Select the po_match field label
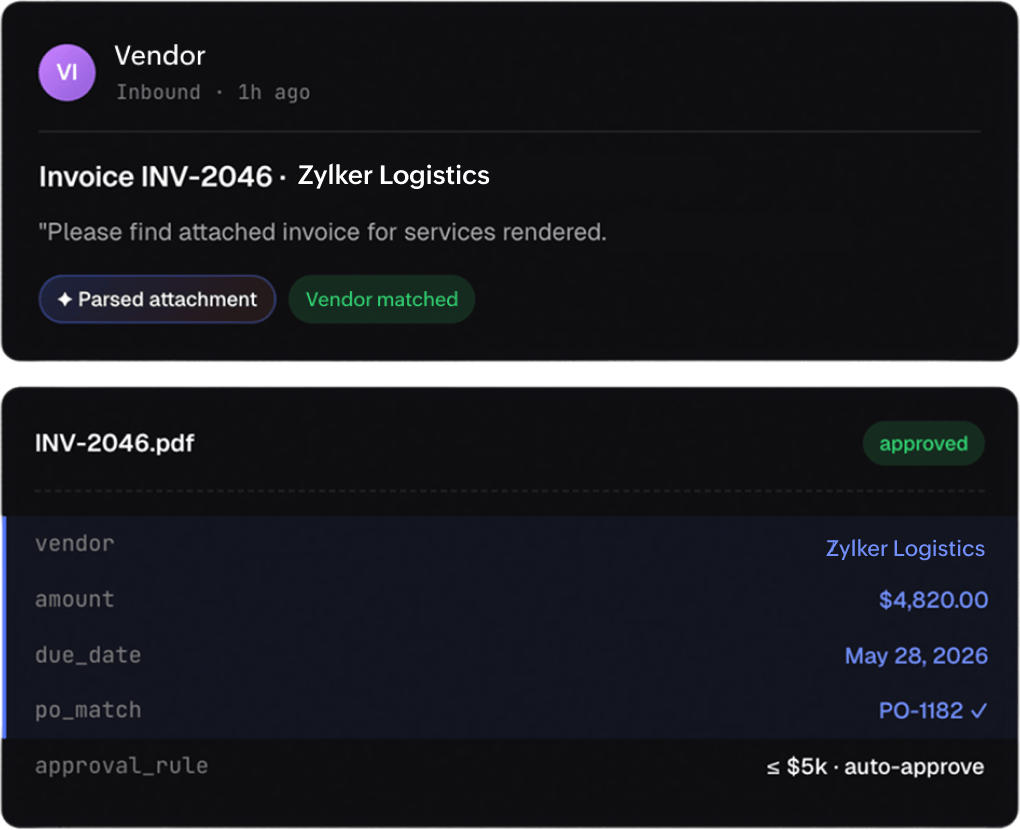The height and width of the screenshot is (830, 1020). tap(88, 710)
